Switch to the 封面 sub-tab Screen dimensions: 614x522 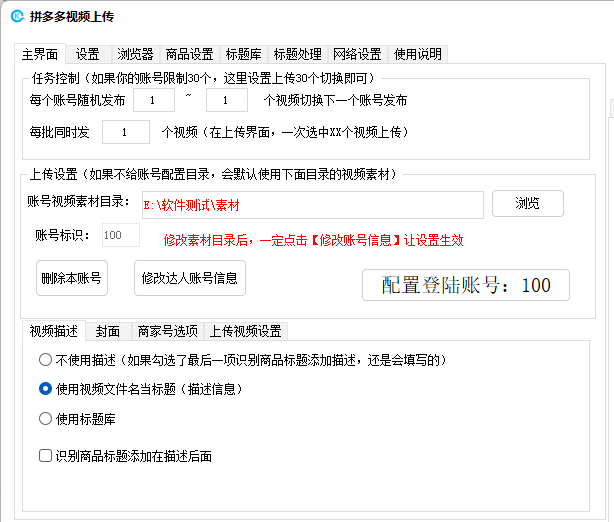tap(108, 331)
